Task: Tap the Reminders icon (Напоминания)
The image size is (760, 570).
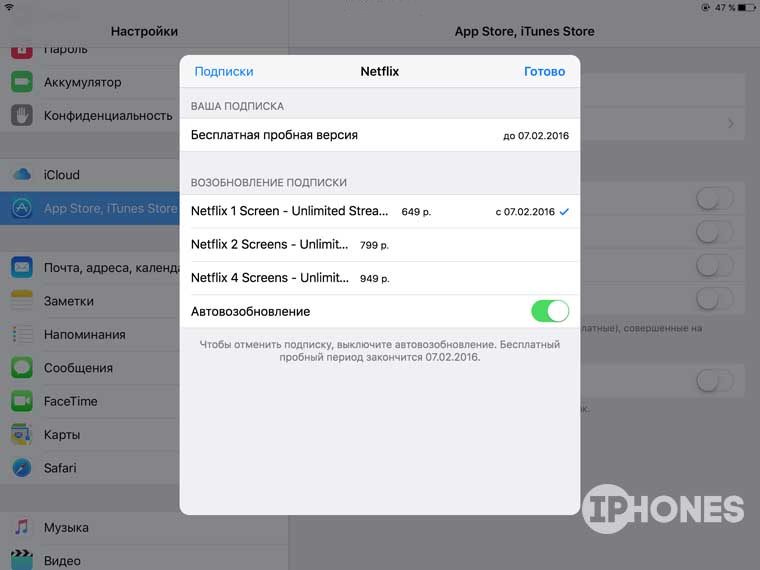Action: (x=22, y=334)
